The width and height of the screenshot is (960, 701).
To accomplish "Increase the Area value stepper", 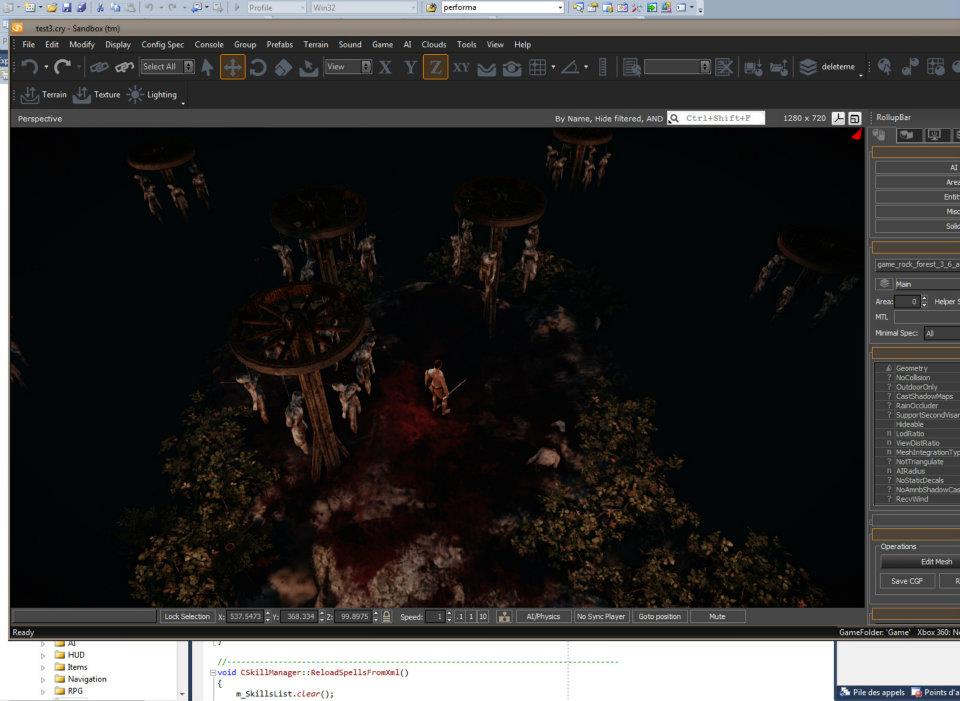I will [x=924, y=298].
